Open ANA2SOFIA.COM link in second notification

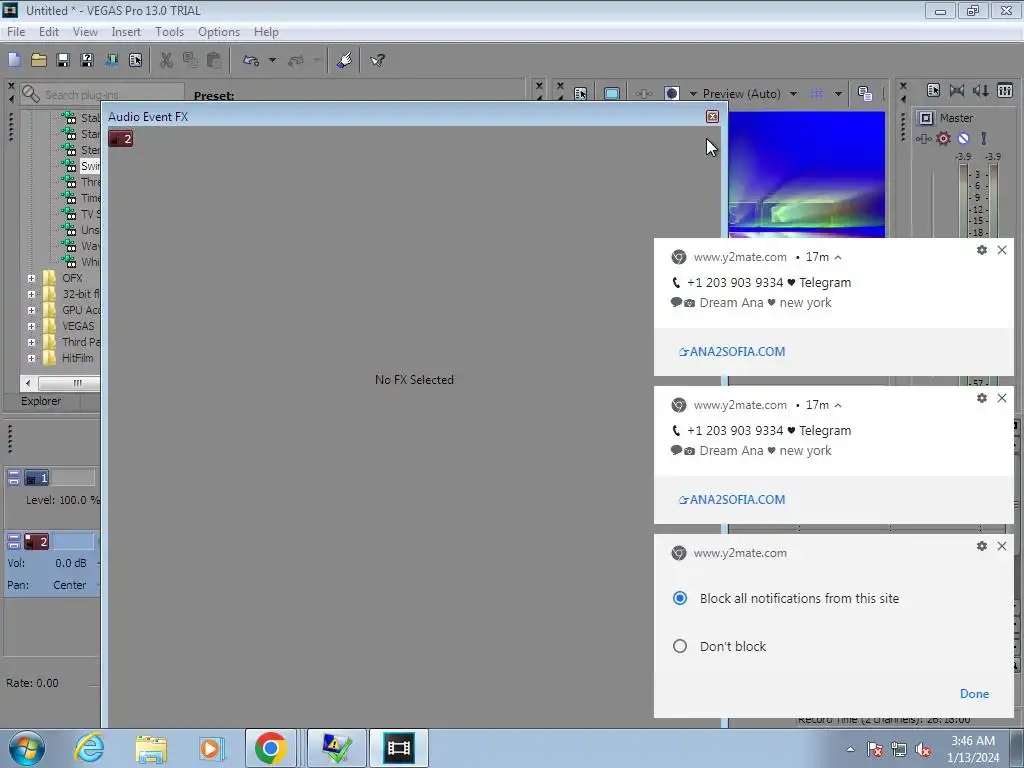(732, 500)
